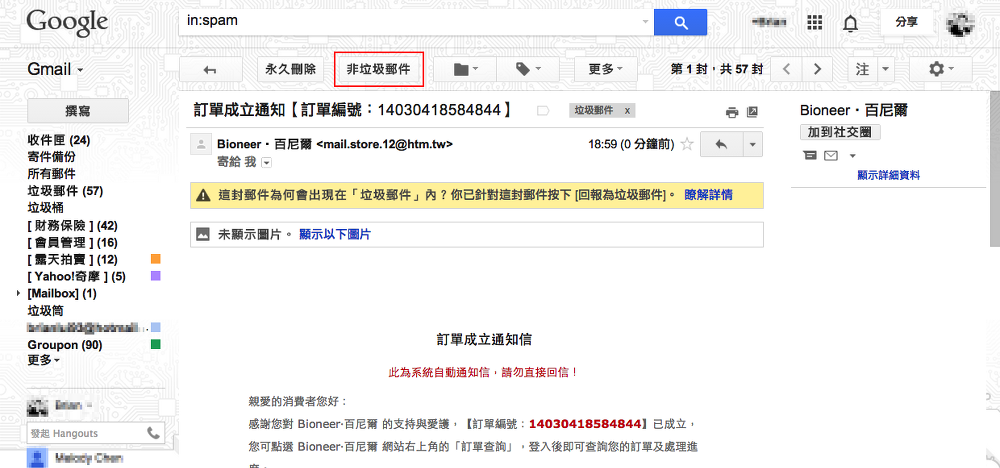
Task: Click the 瞭解詳情 link
Action: pos(708,195)
